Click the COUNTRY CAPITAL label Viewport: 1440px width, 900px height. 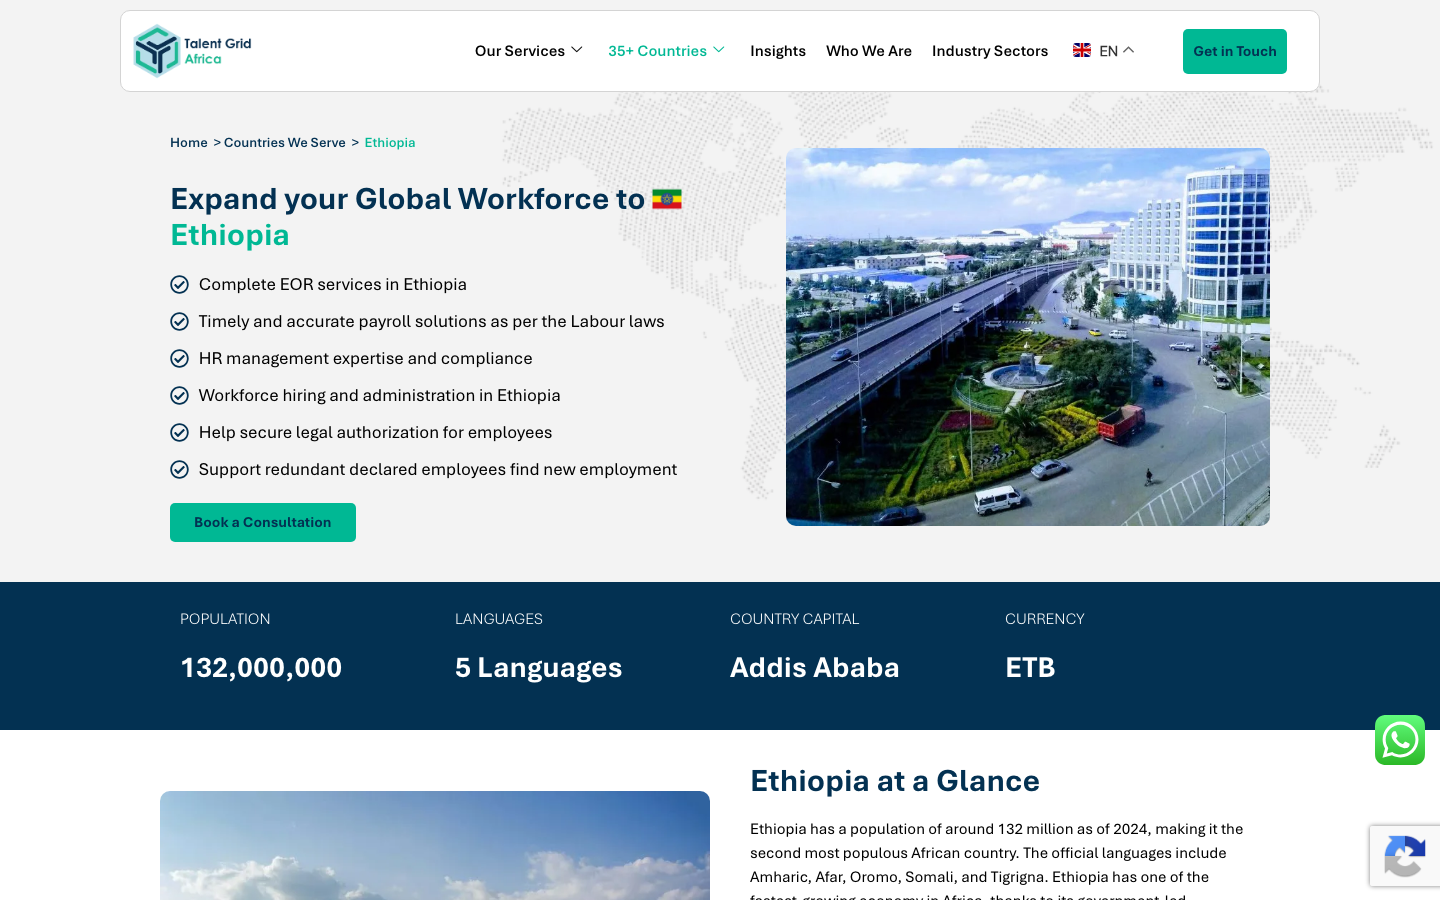point(794,619)
